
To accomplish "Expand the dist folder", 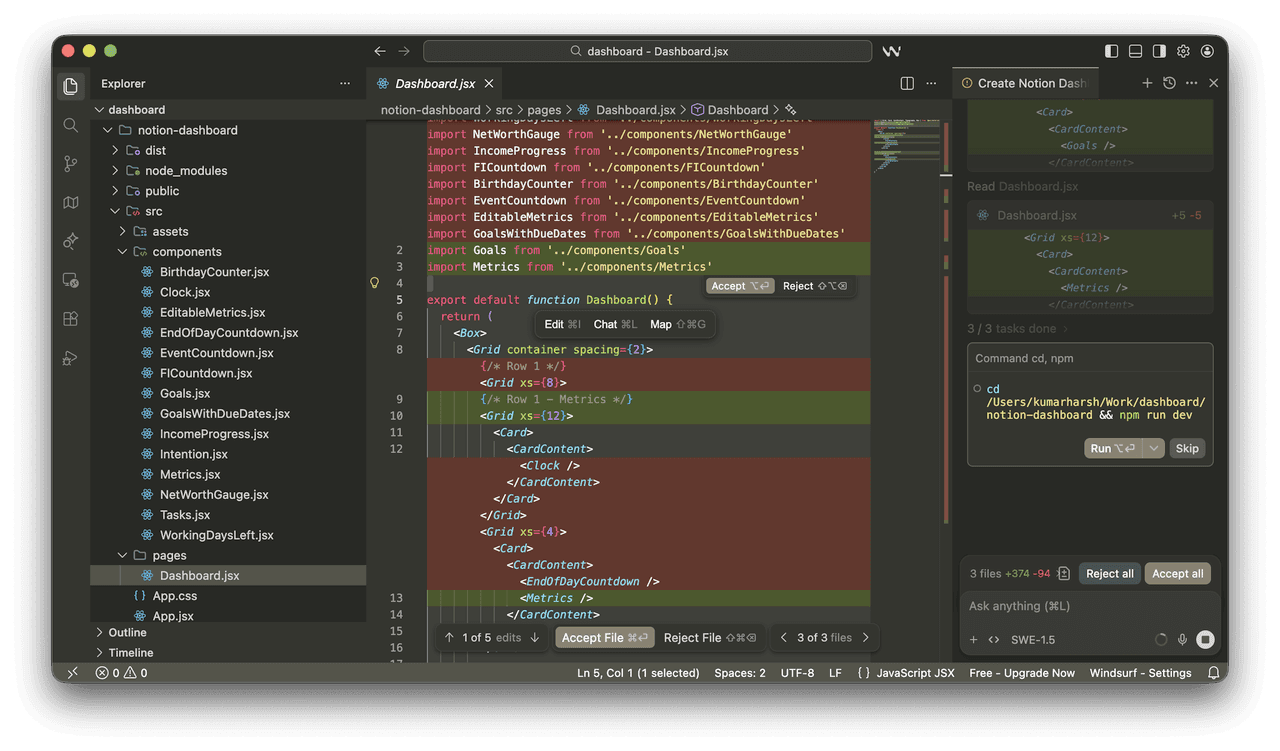I will (115, 150).
